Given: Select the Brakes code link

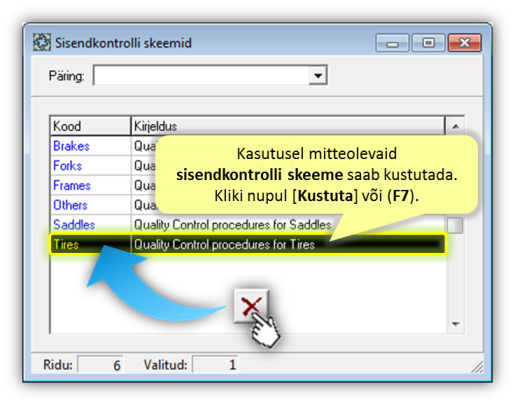Looking at the screenshot, I should coord(71,146).
